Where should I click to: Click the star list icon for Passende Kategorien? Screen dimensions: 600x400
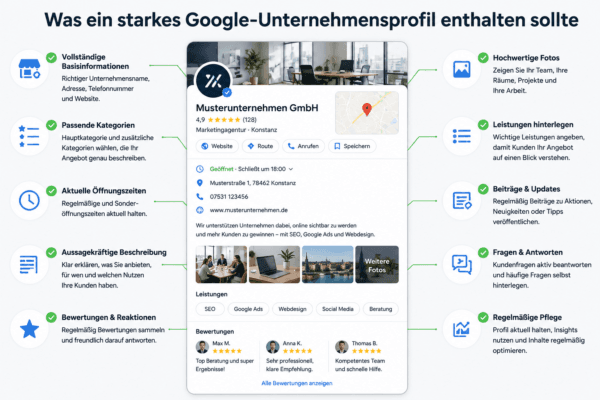(x=29, y=136)
